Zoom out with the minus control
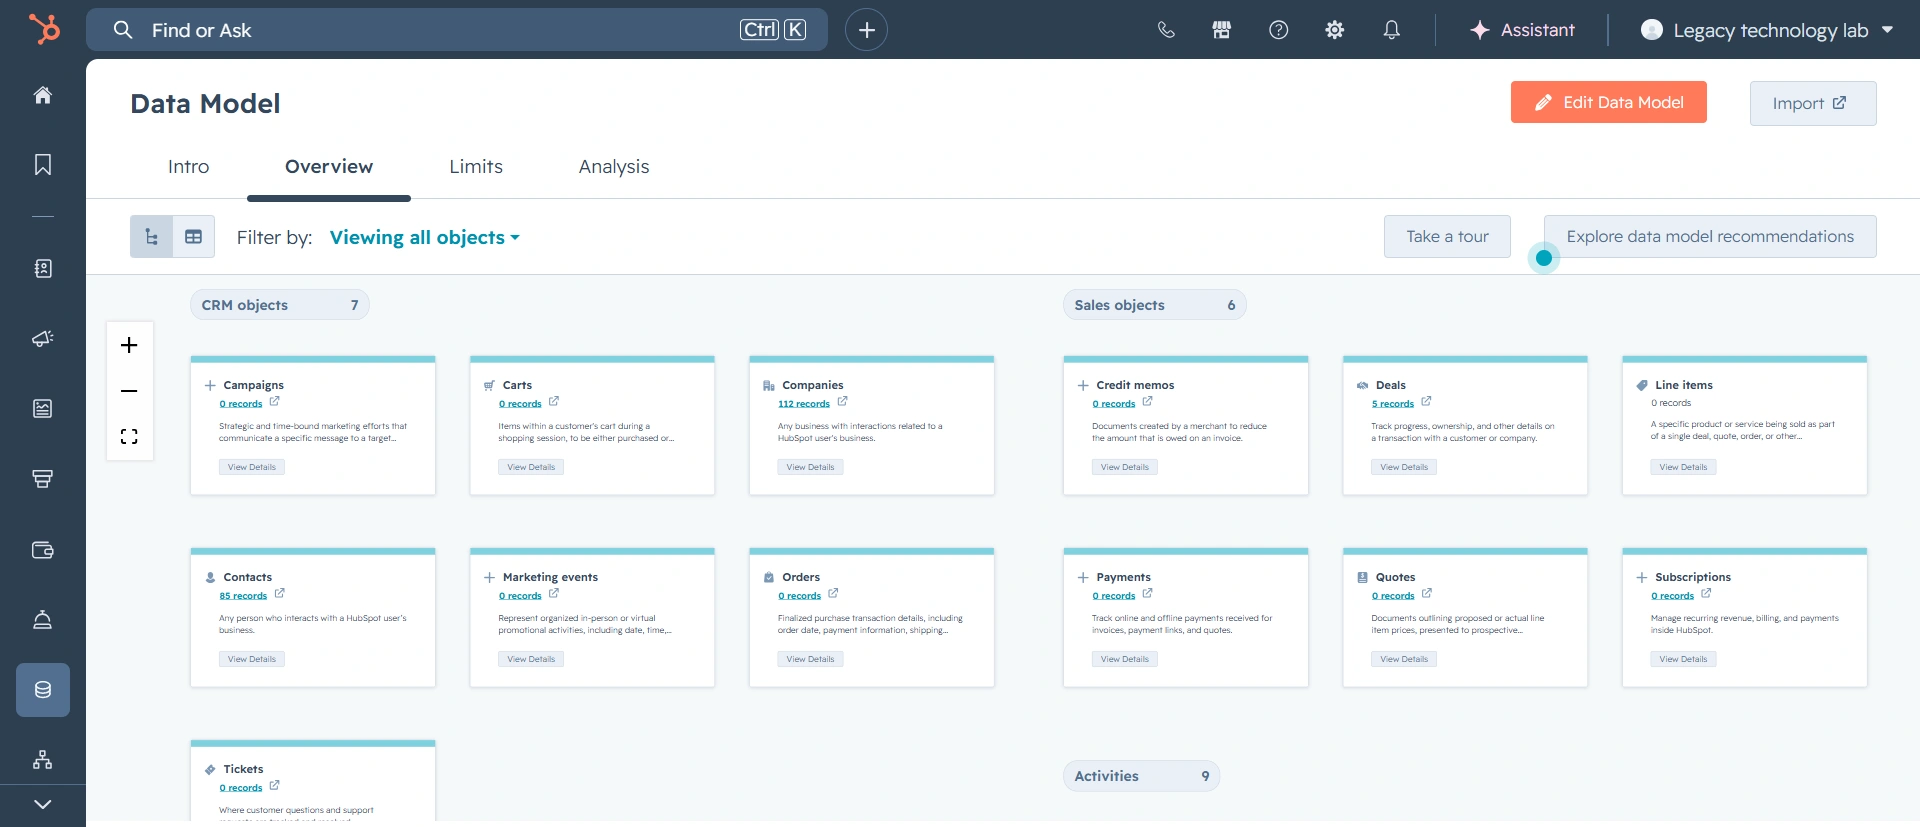Viewport: 1920px width, 827px height. pyautogui.click(x=129, y=391)
